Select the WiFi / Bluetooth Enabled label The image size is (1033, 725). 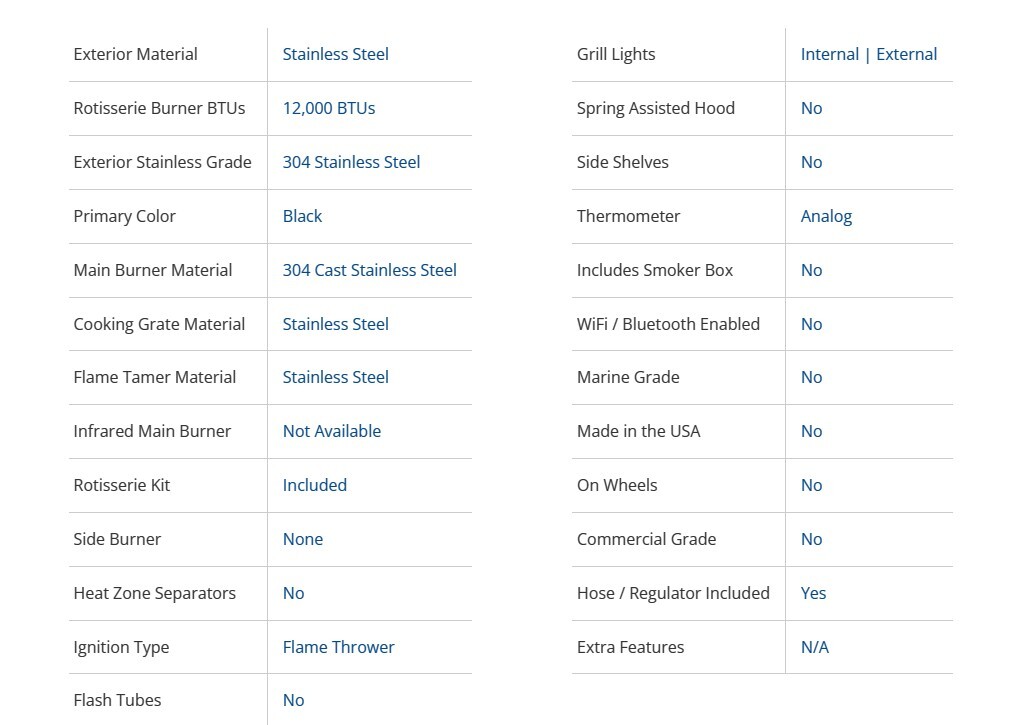pos(668,324)
